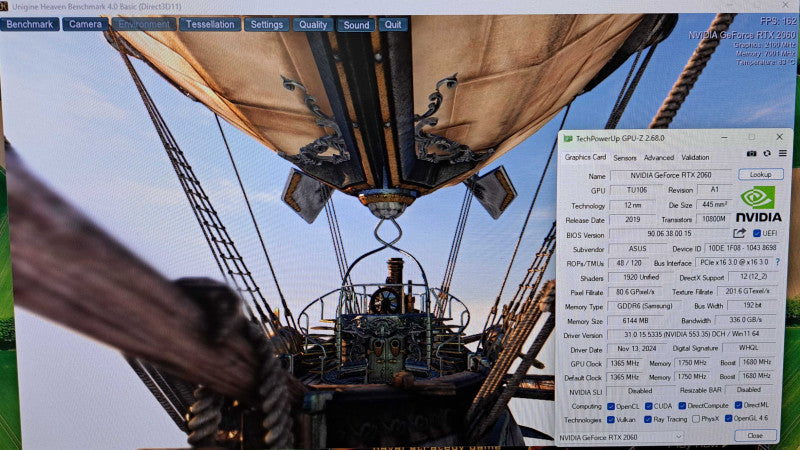Image resolution: width=800 pixels, height=450 pixels.
Task: Click the GPU-Z Close button
Action: click(755, 436)
